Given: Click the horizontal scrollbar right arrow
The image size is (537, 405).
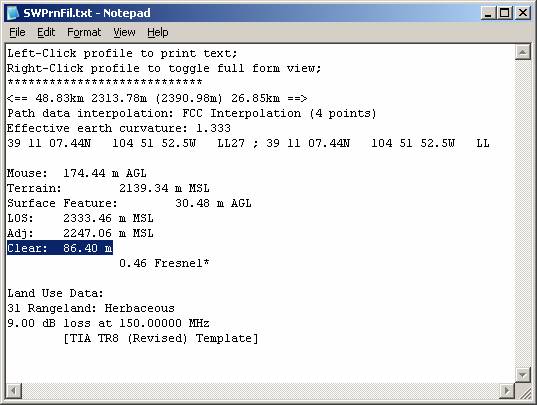Looking at the screenshot, I should pos(507,391).
